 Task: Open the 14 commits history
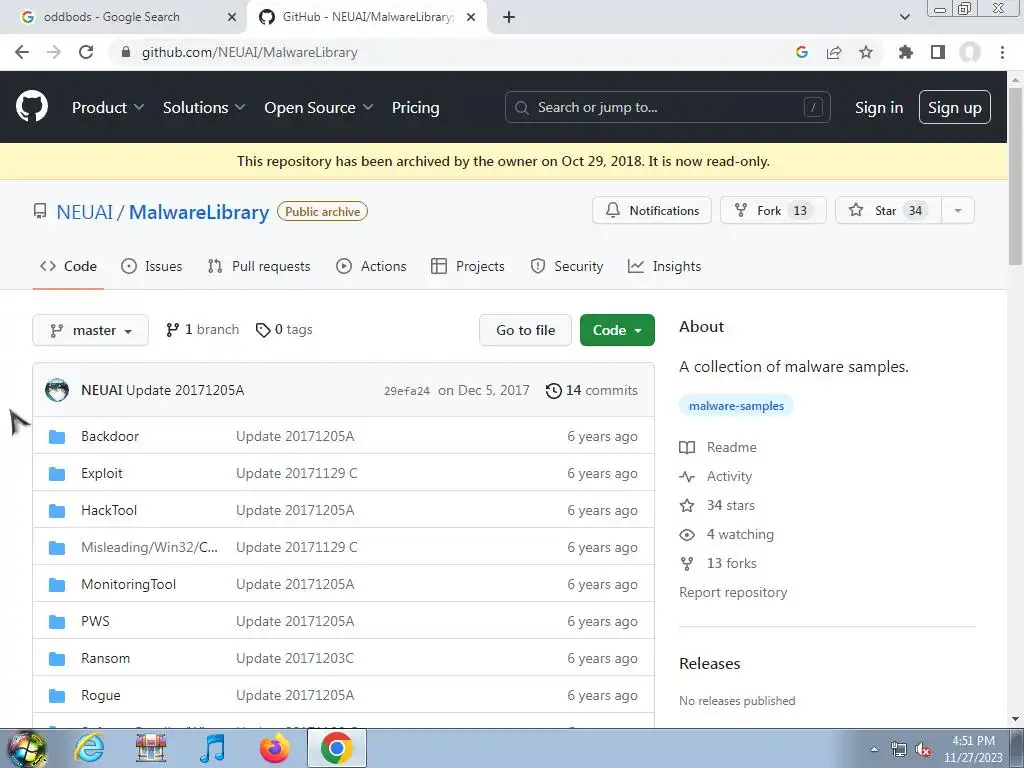pos(592,391)
